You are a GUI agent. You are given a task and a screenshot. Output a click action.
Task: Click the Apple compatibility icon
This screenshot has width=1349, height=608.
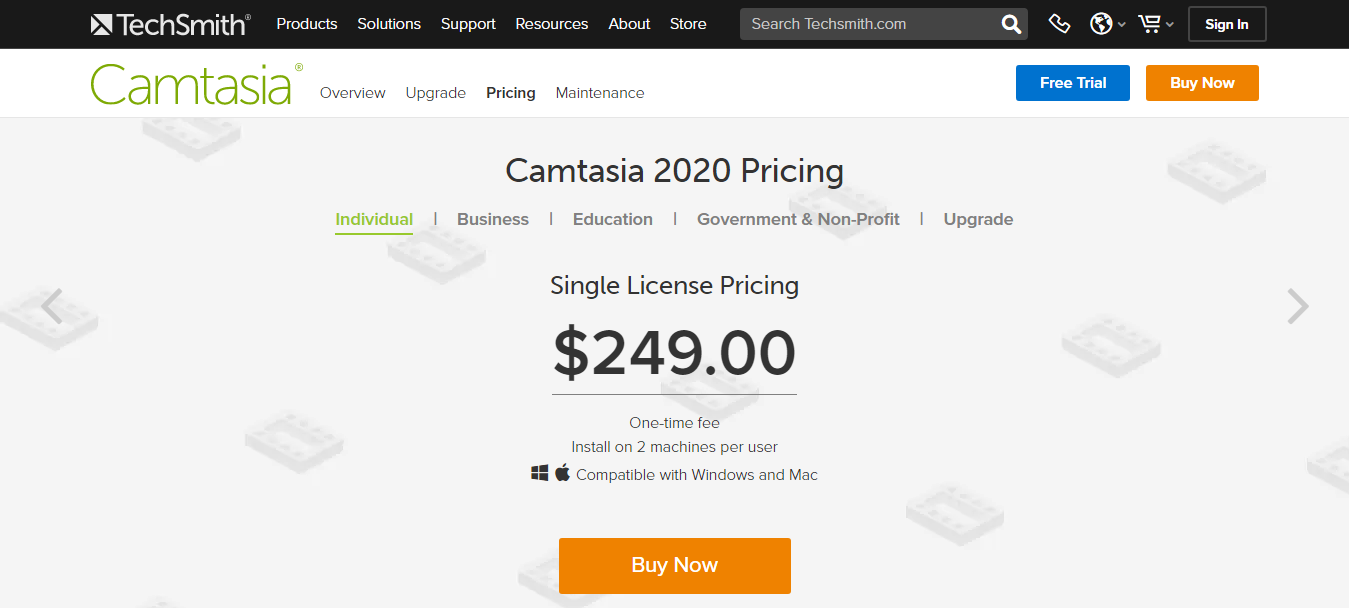pyautogui.click(x=562, y=473)
